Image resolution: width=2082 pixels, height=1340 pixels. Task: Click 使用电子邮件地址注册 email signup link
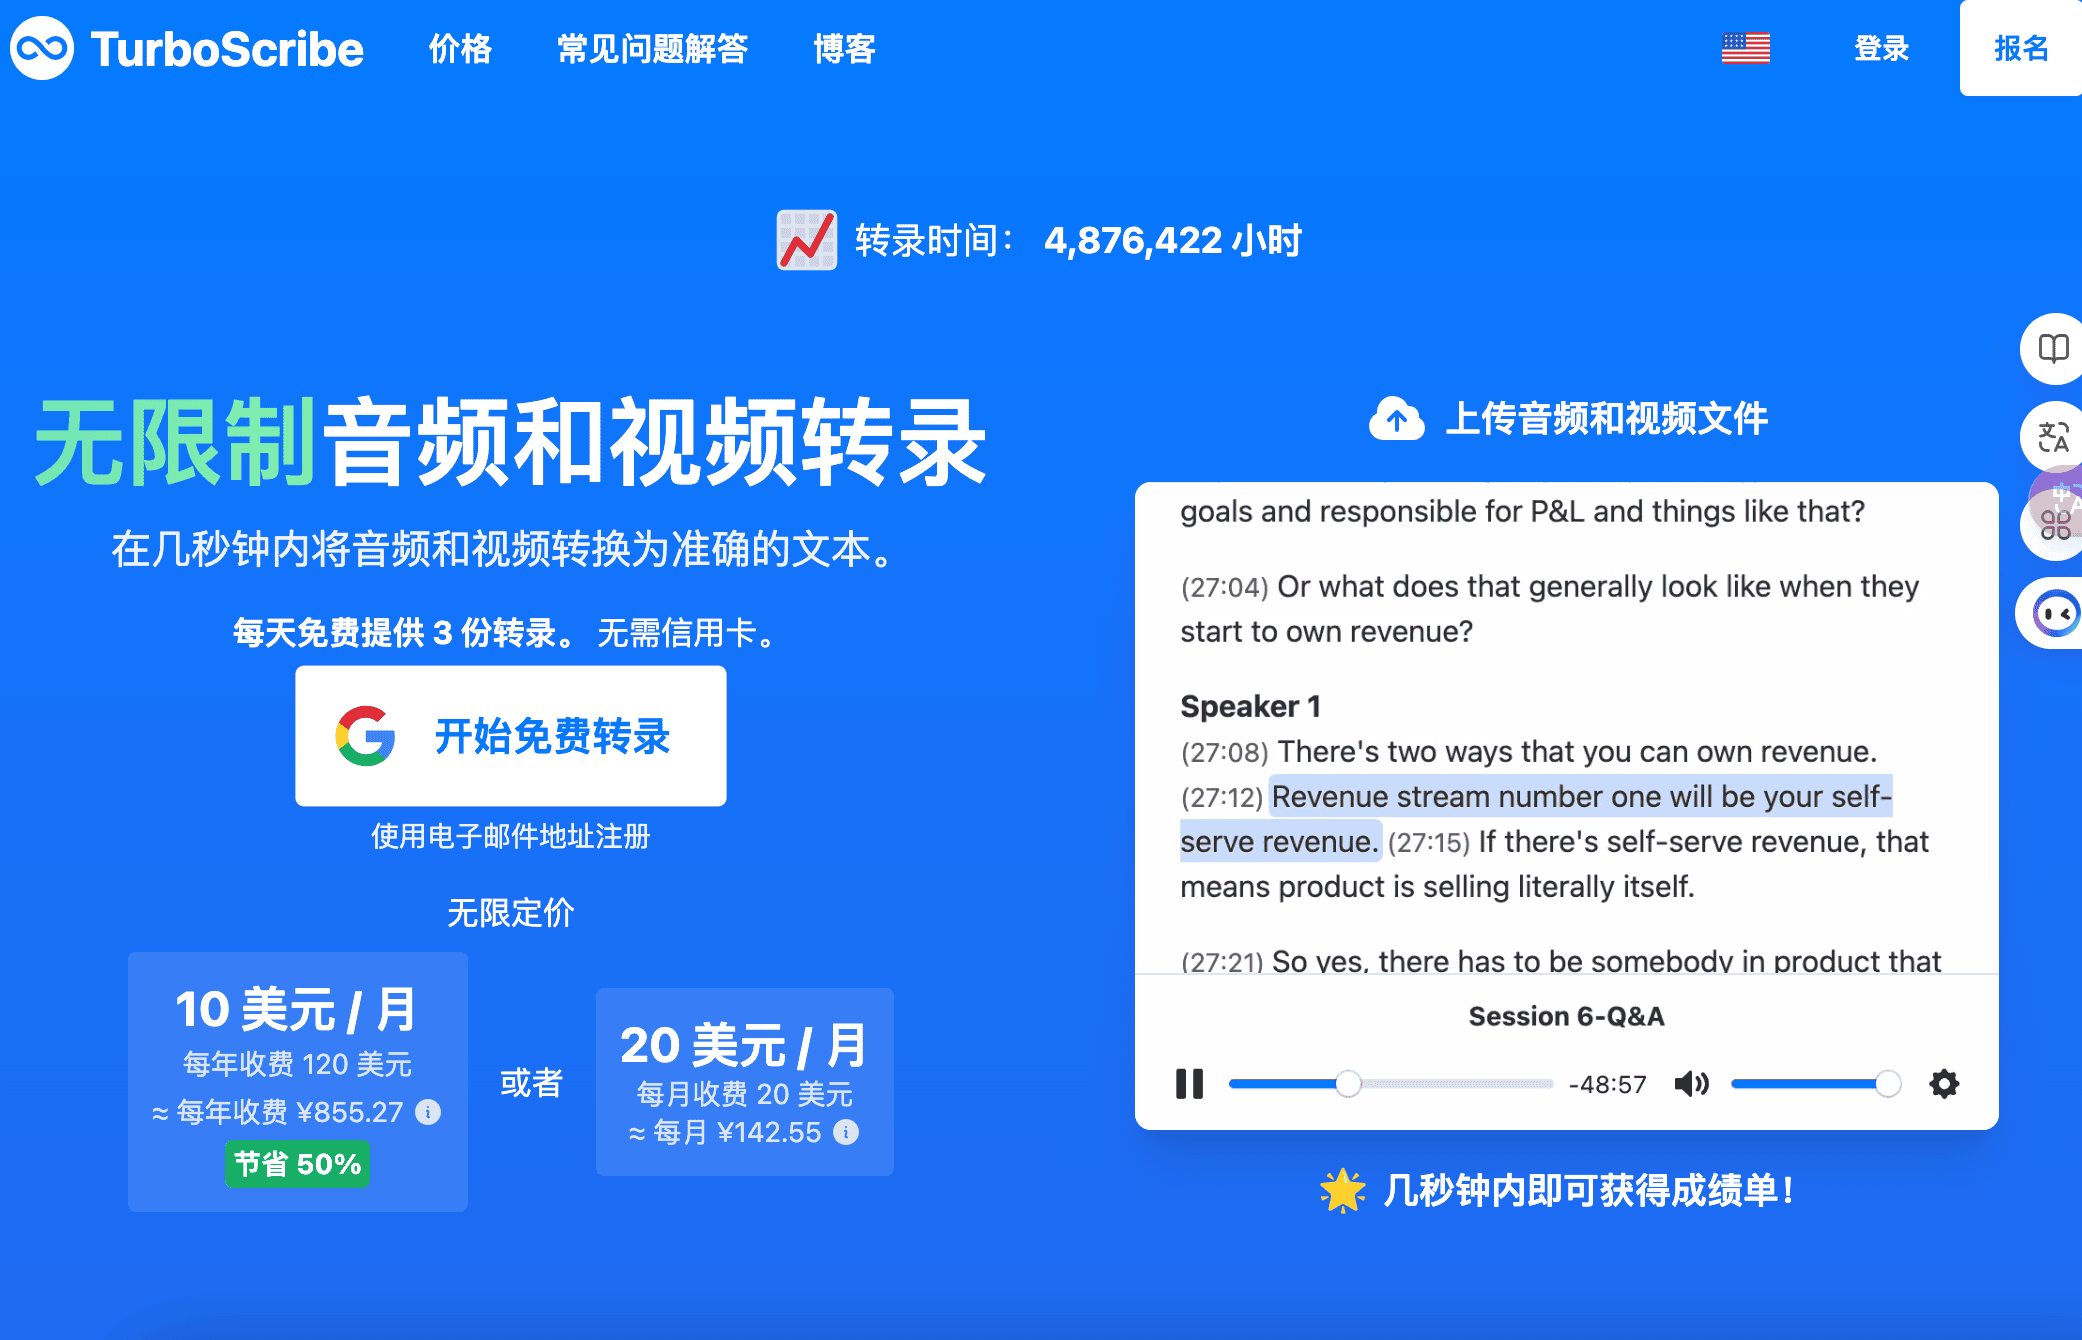(x=511, y=836)
